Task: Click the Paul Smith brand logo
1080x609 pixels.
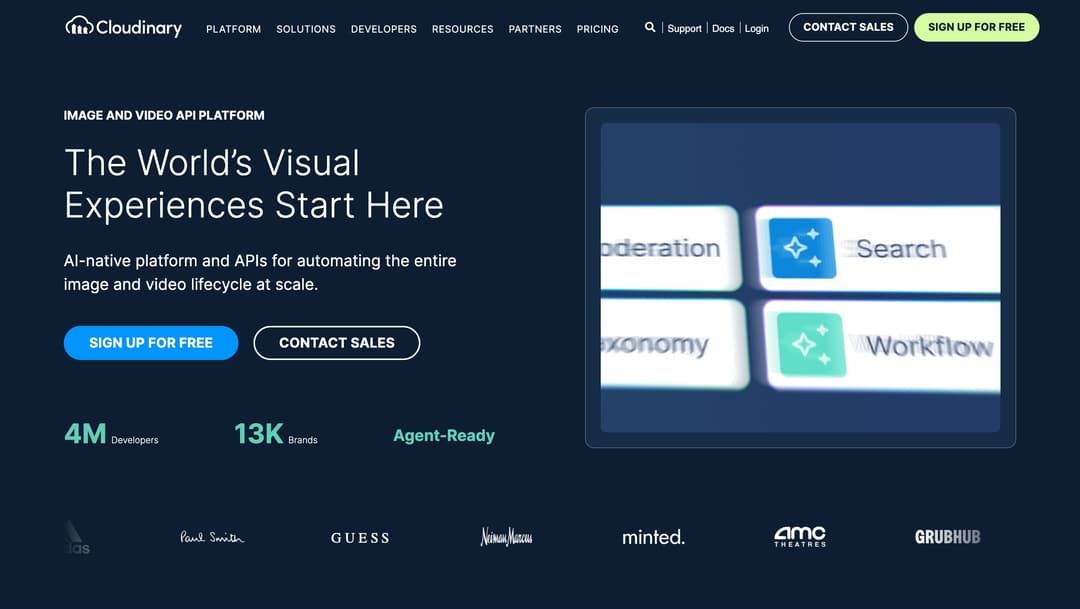Action: point(211,537)
